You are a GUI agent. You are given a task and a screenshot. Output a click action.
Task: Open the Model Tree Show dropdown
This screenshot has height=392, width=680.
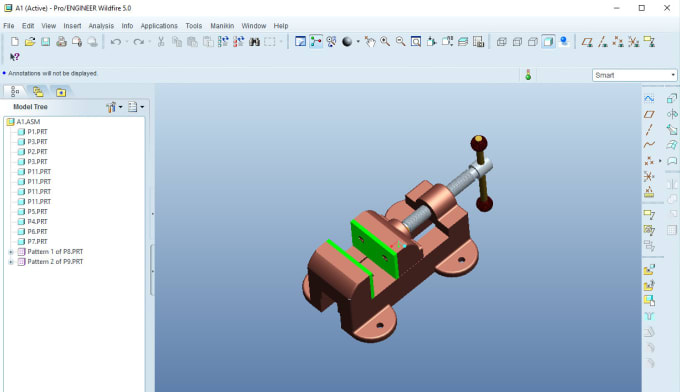(x=114, y=107)
